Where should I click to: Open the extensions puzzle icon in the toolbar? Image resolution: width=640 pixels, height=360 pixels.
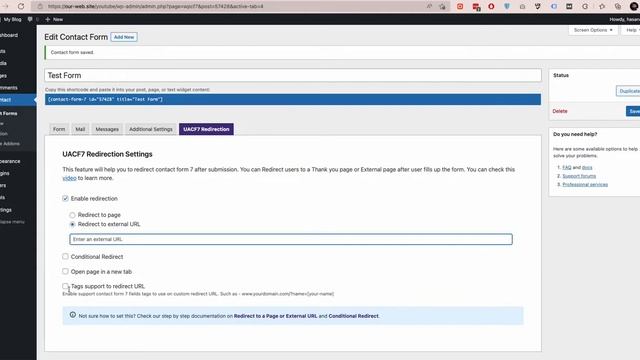click(x=602, y=6)
